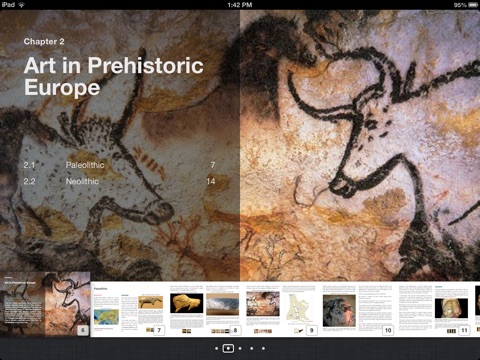Go to the fifth chapter dot
This screenshot has width=480, height=360.
(263, 348)
